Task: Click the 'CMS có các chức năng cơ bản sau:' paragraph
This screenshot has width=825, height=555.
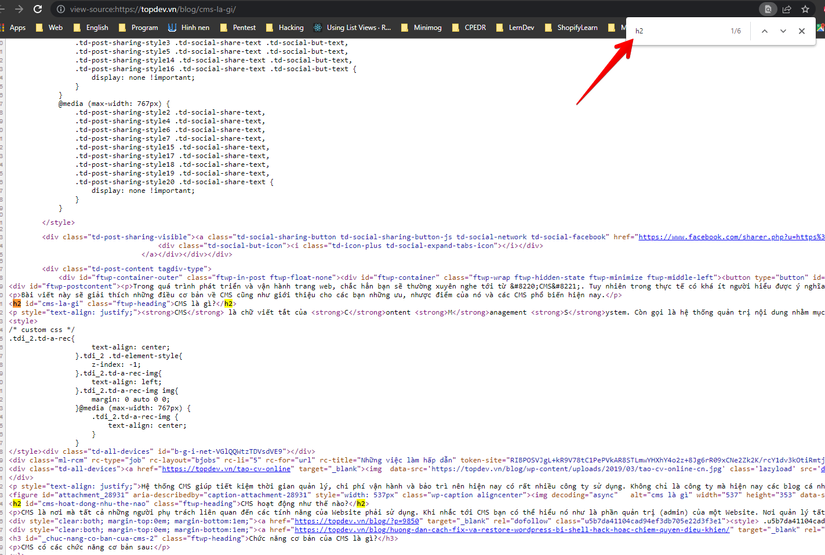Action: [x=89, y=547]
